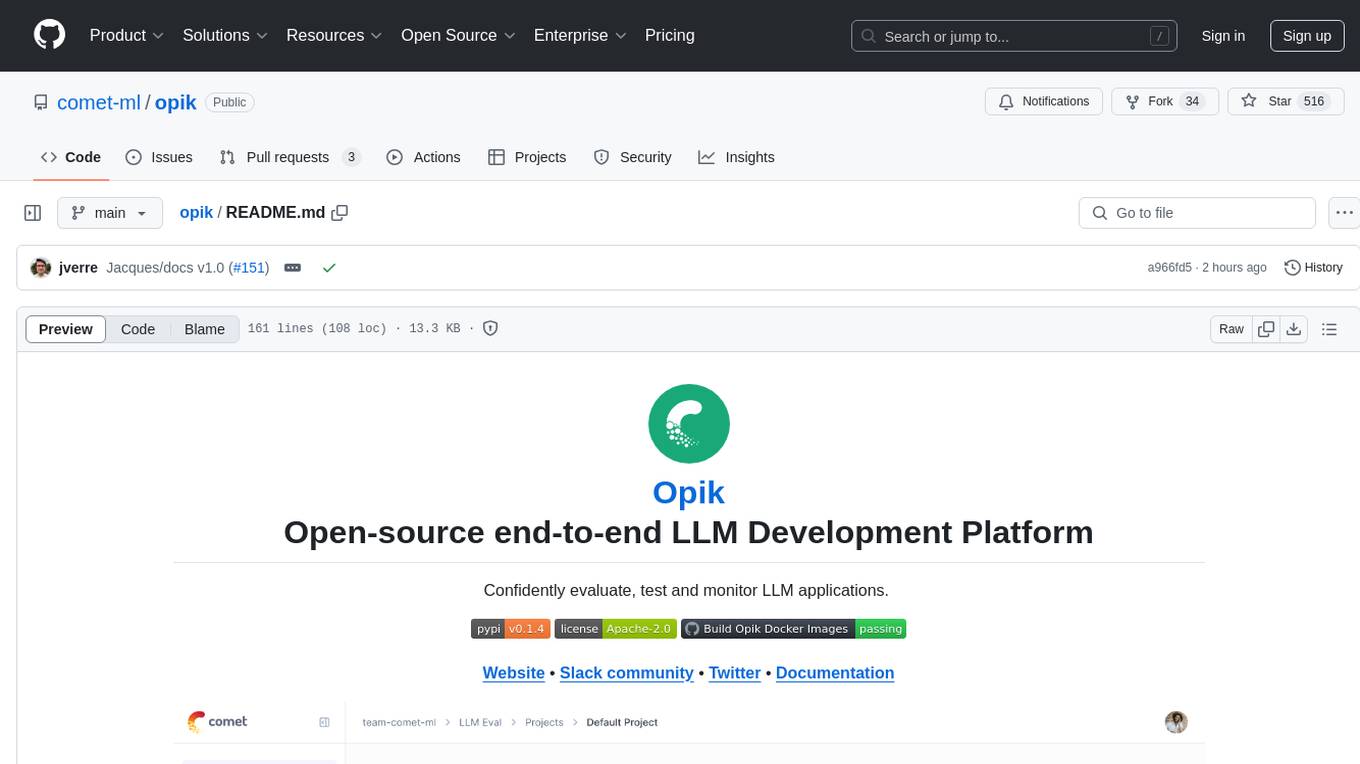Open the star count 516
The width and height of the screenshot is (1360, 764).
[1314, 102]
